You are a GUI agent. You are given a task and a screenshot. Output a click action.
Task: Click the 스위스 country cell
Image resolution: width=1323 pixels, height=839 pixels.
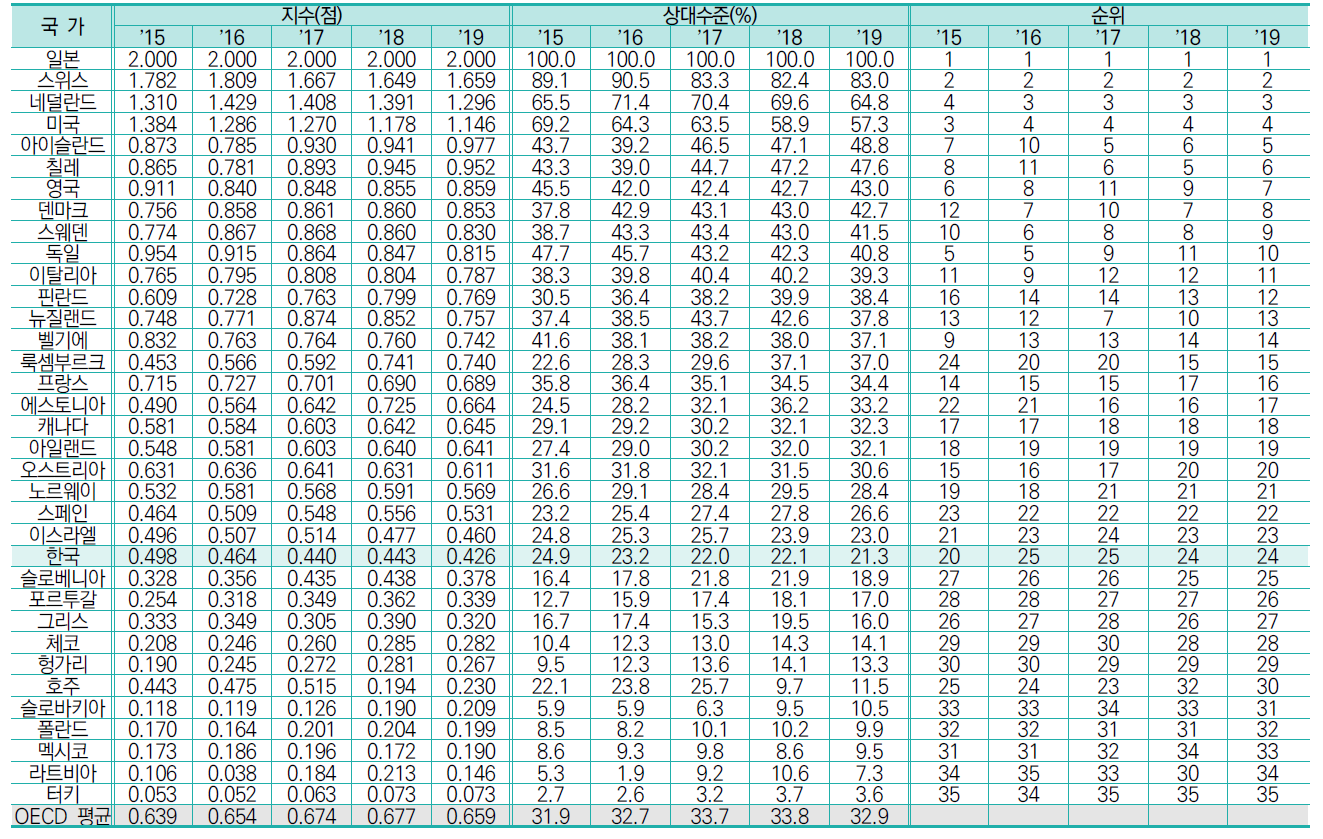coord(62,80)
